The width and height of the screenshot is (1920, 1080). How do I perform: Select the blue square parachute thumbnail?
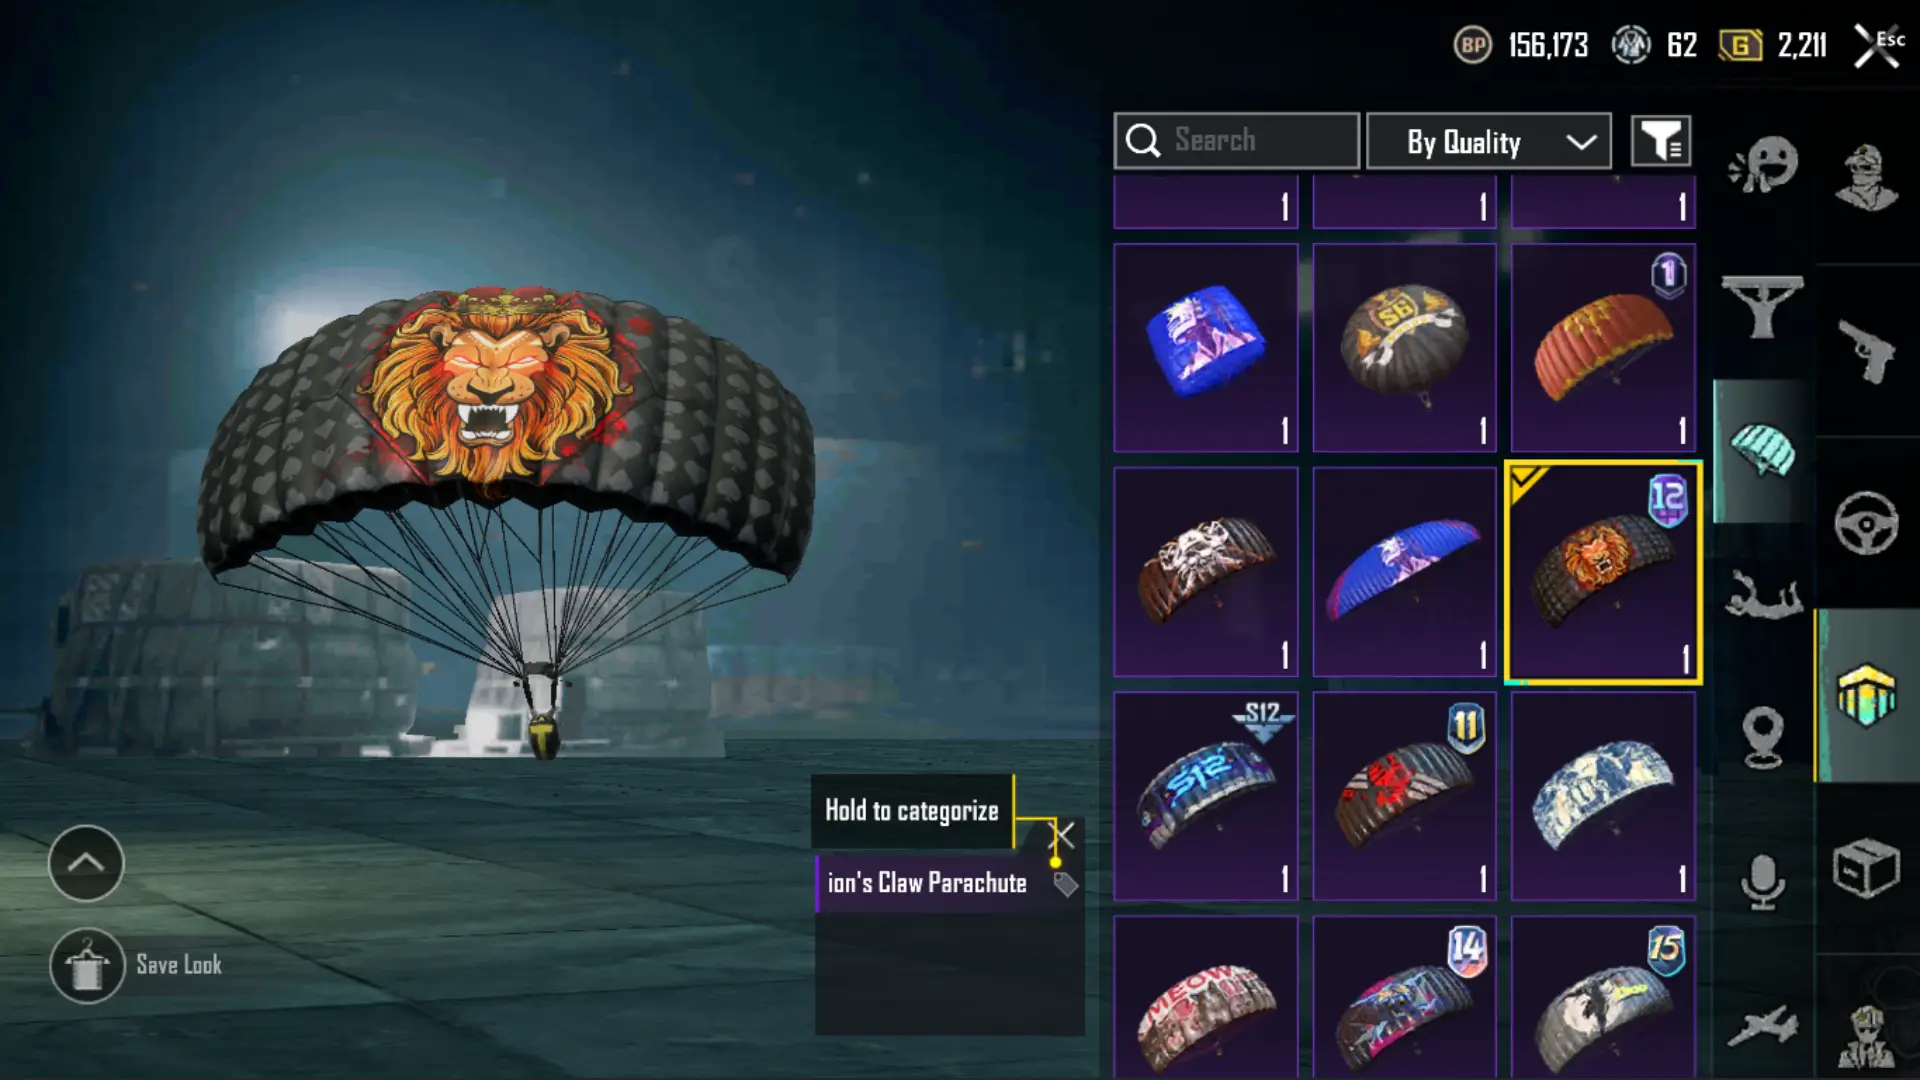point(1206,348)
